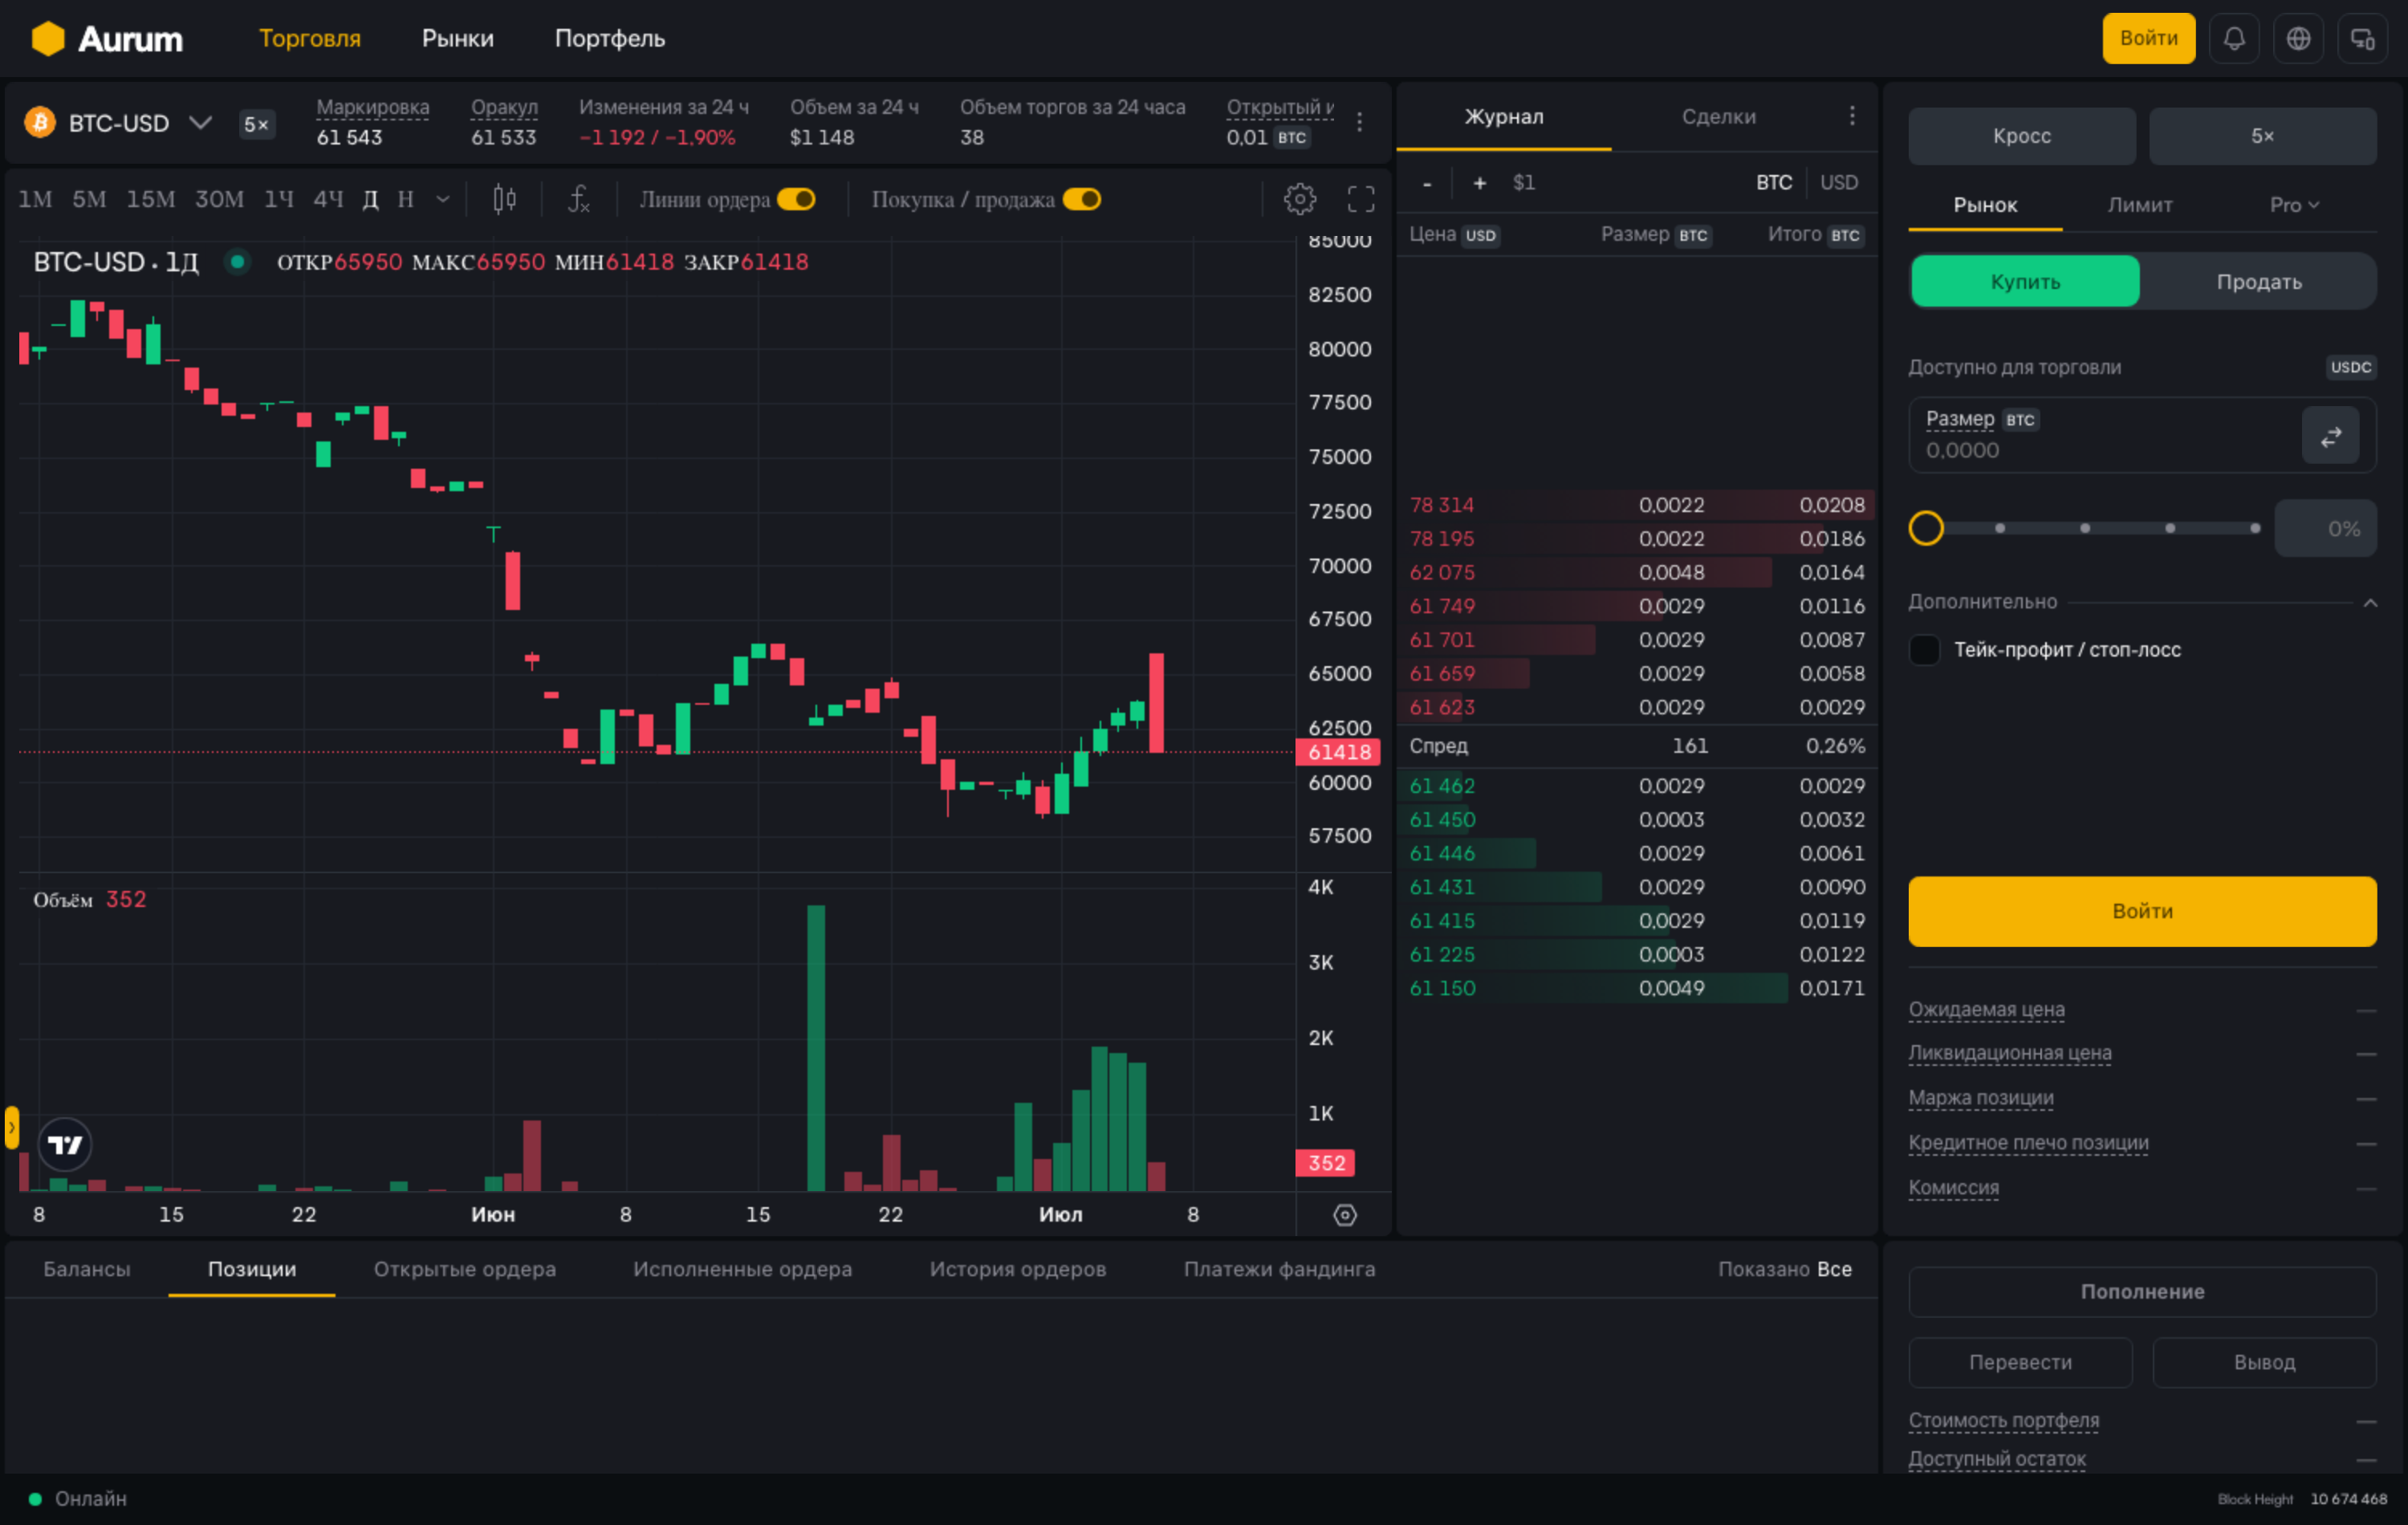The height and width of the screenshot is (1525, 2408).
Task: Decrease order book grouping with minus
Action: pyautogui.click(x=1427, y=183)
